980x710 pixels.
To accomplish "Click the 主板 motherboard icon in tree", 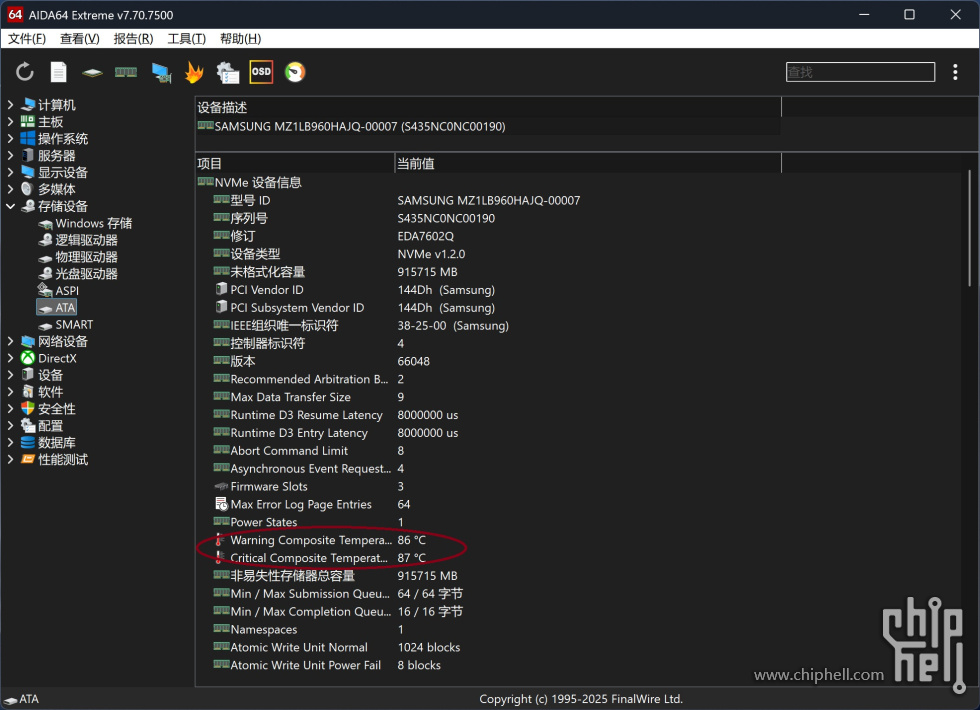I will pos(28,121).
